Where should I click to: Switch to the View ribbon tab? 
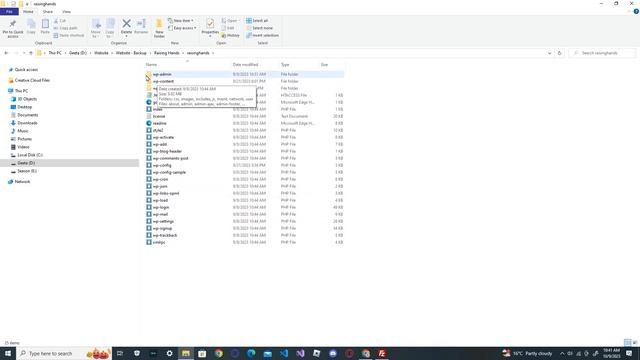point(66,12)
